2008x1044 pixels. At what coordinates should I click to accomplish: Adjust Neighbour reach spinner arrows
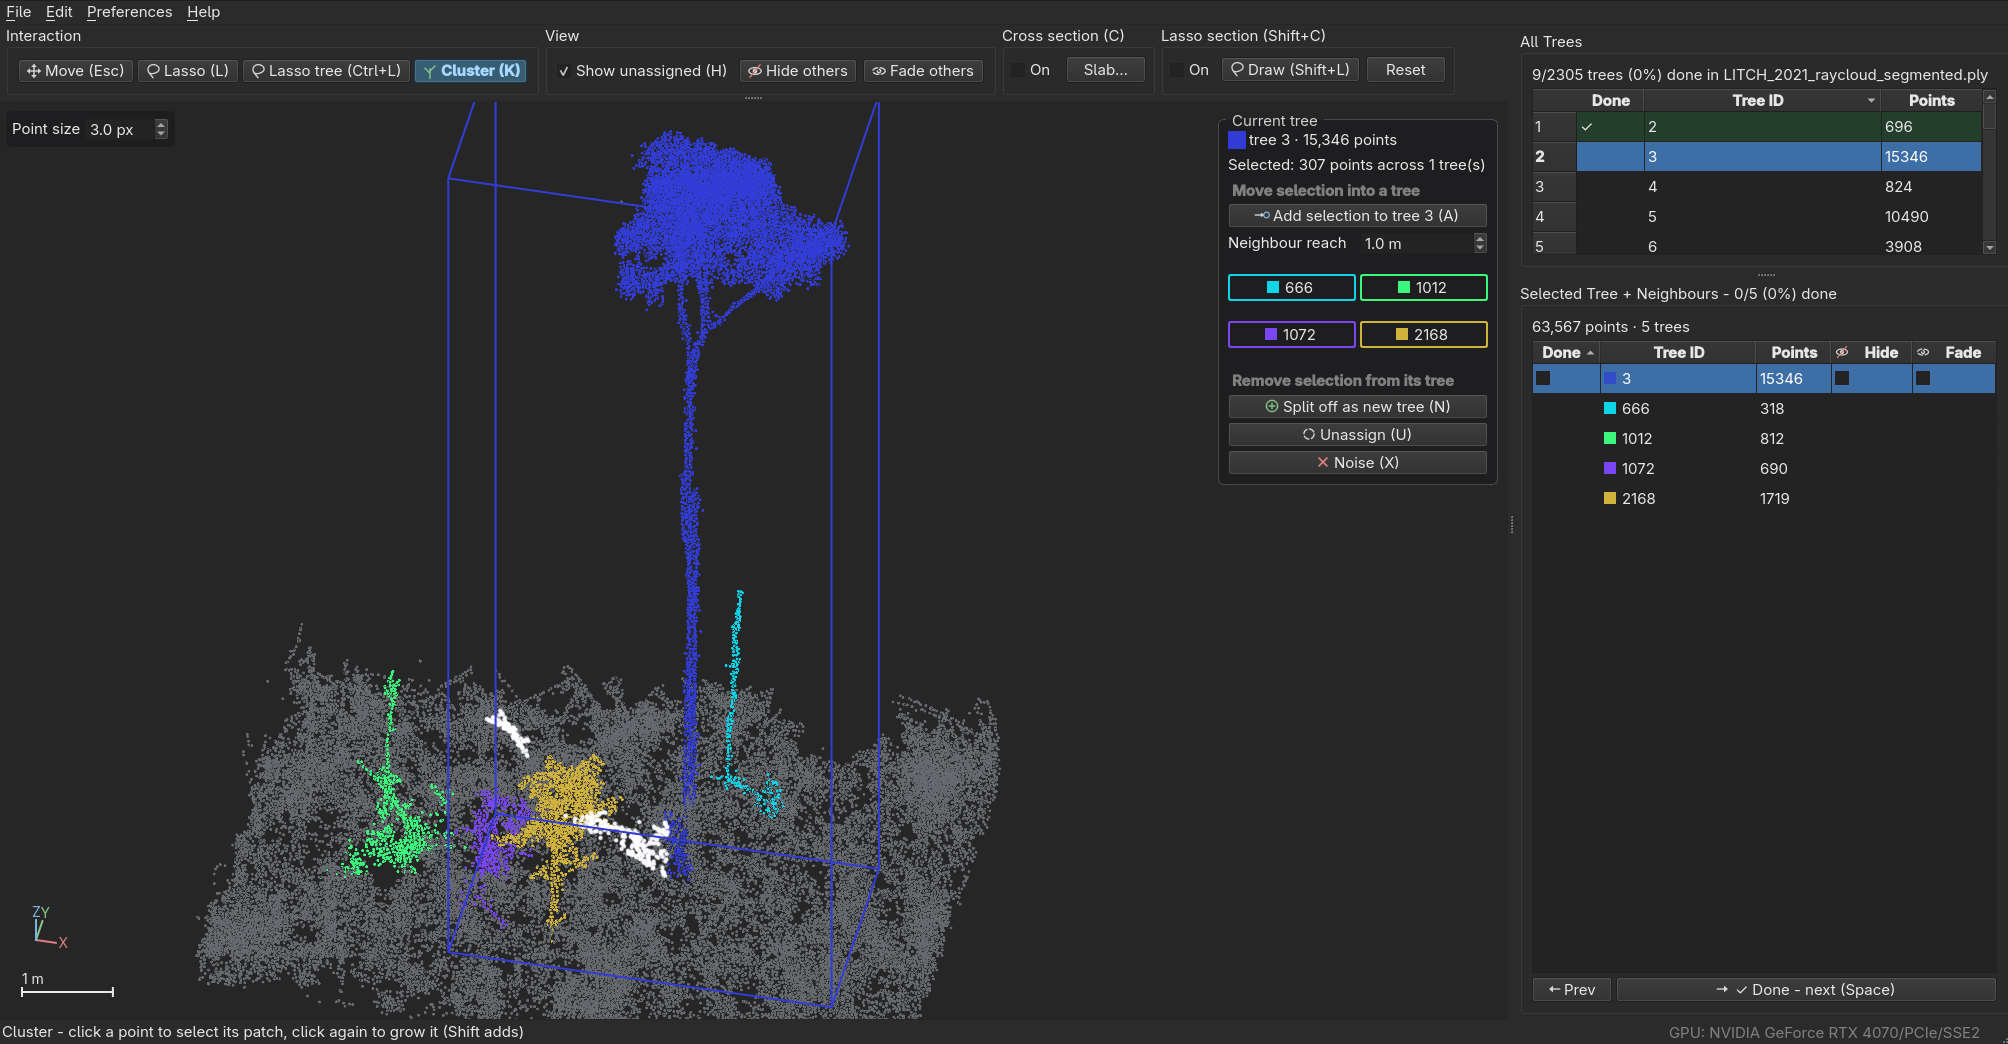[1480, 243]
